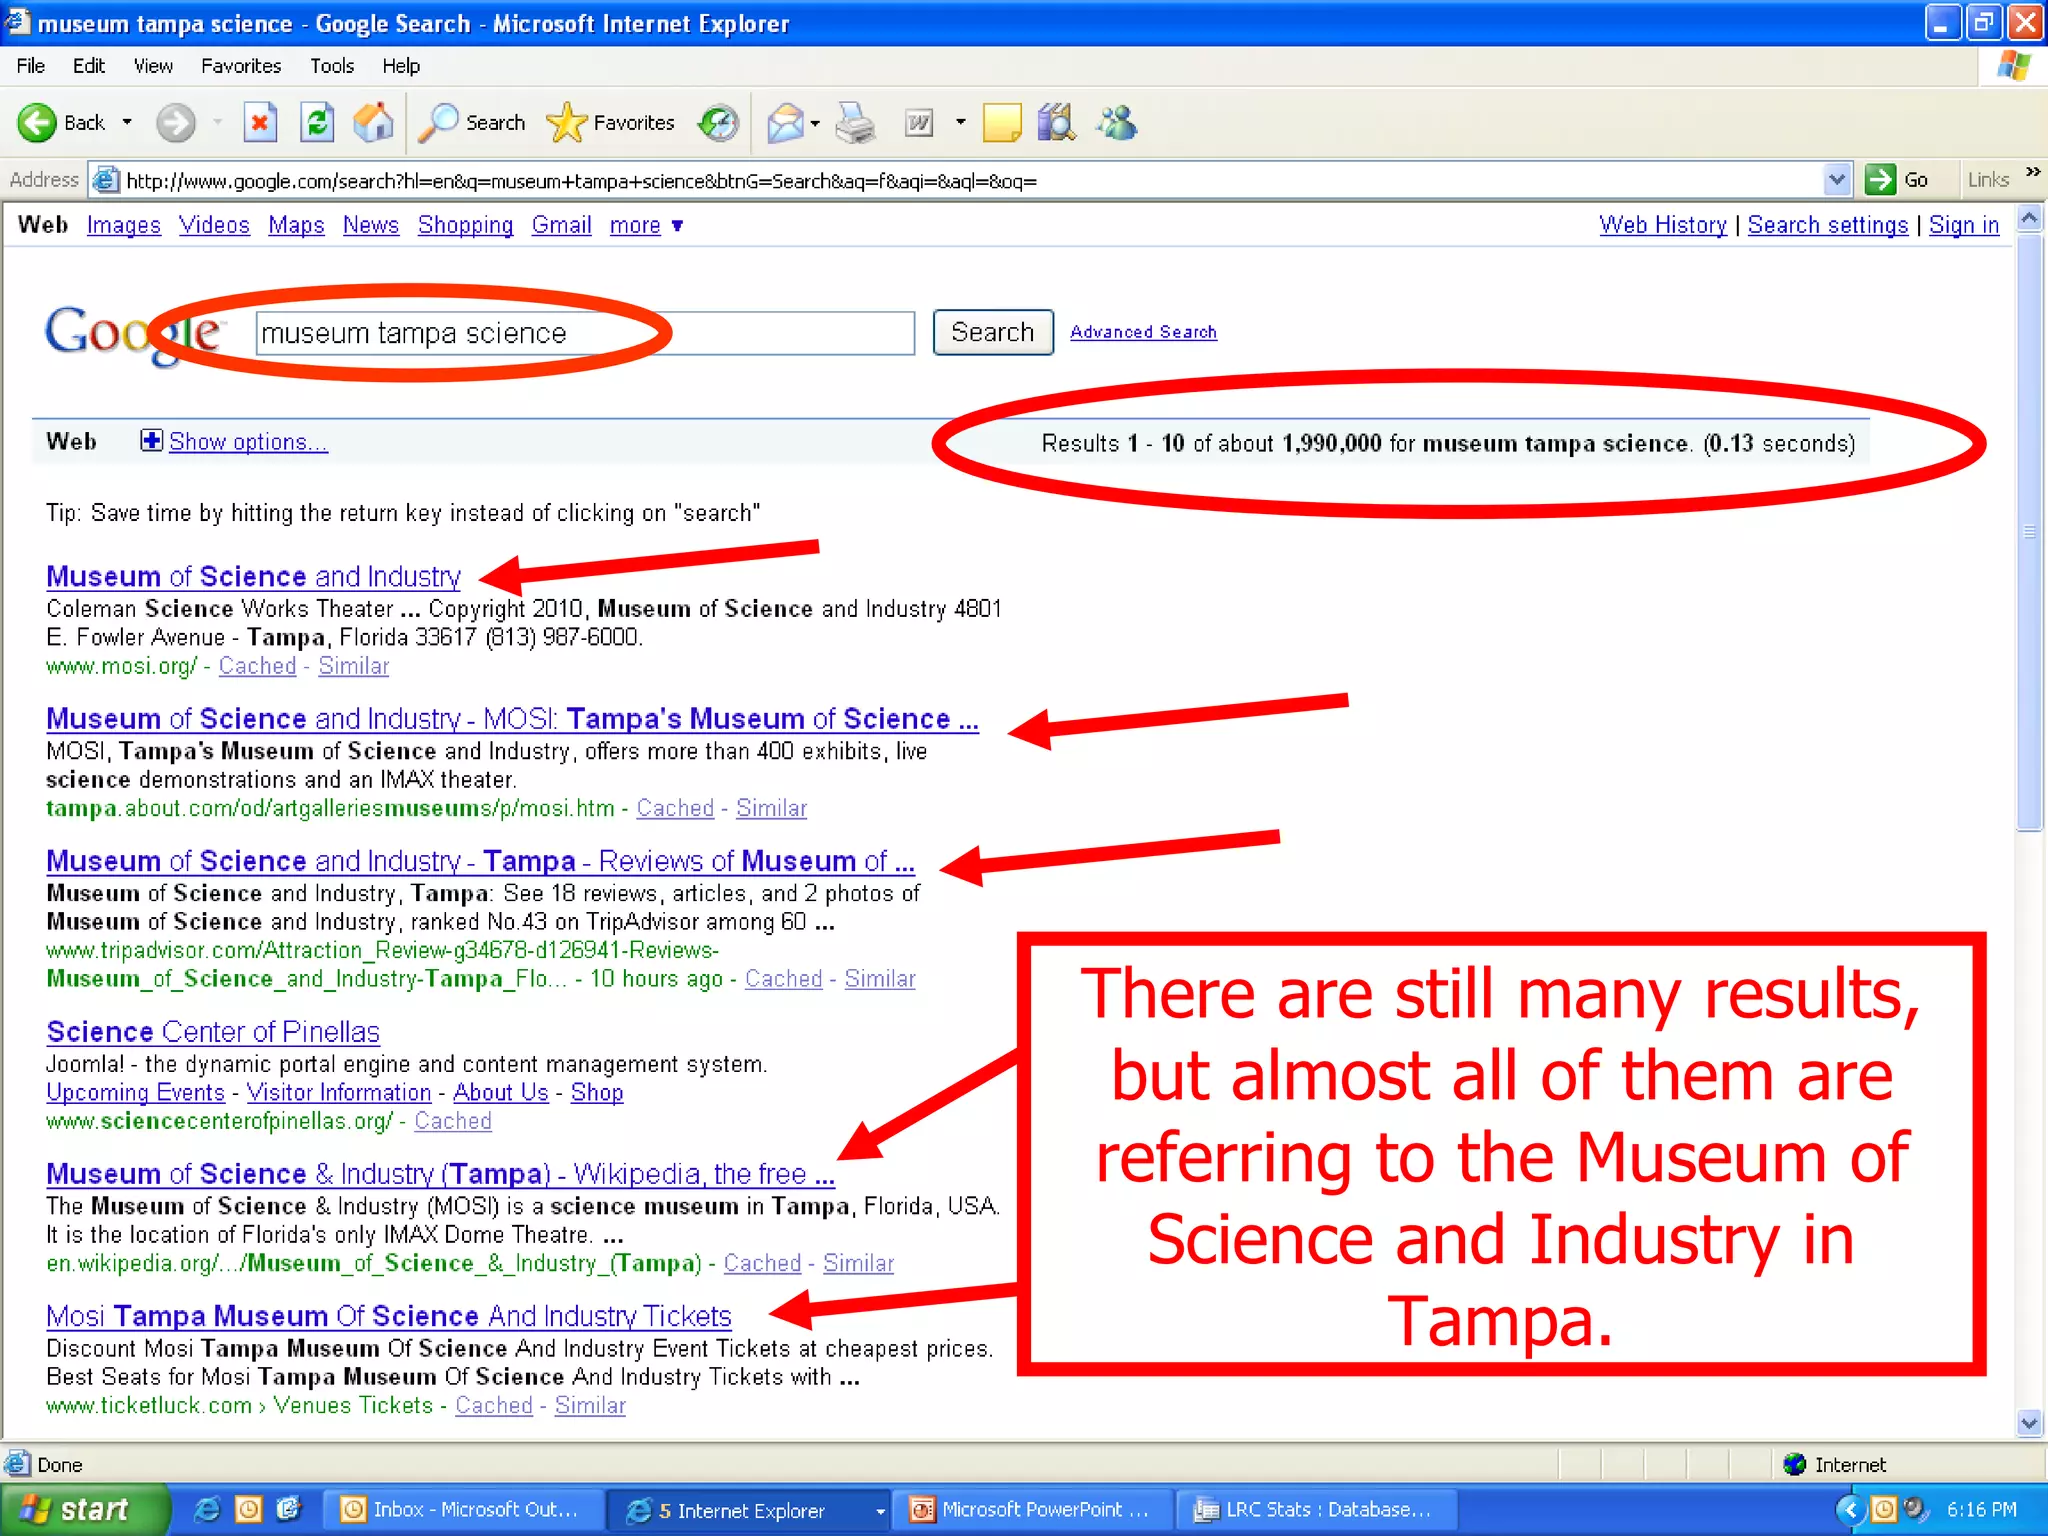Open Google's more dropdown menu
The width and height of the screenshot is (2048, 1536).
646,226
